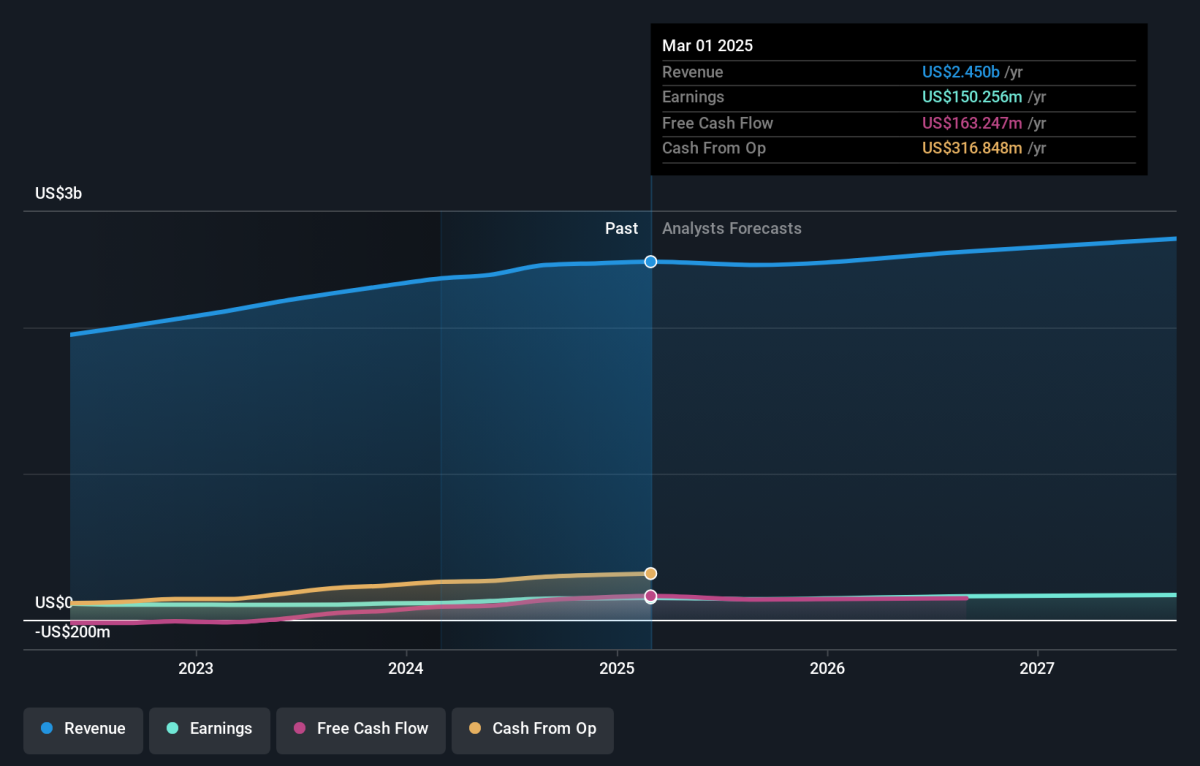Click the US$2.450b revenue value in tooltip
Screen dimensions: 1200x766
tap(961, 72)
